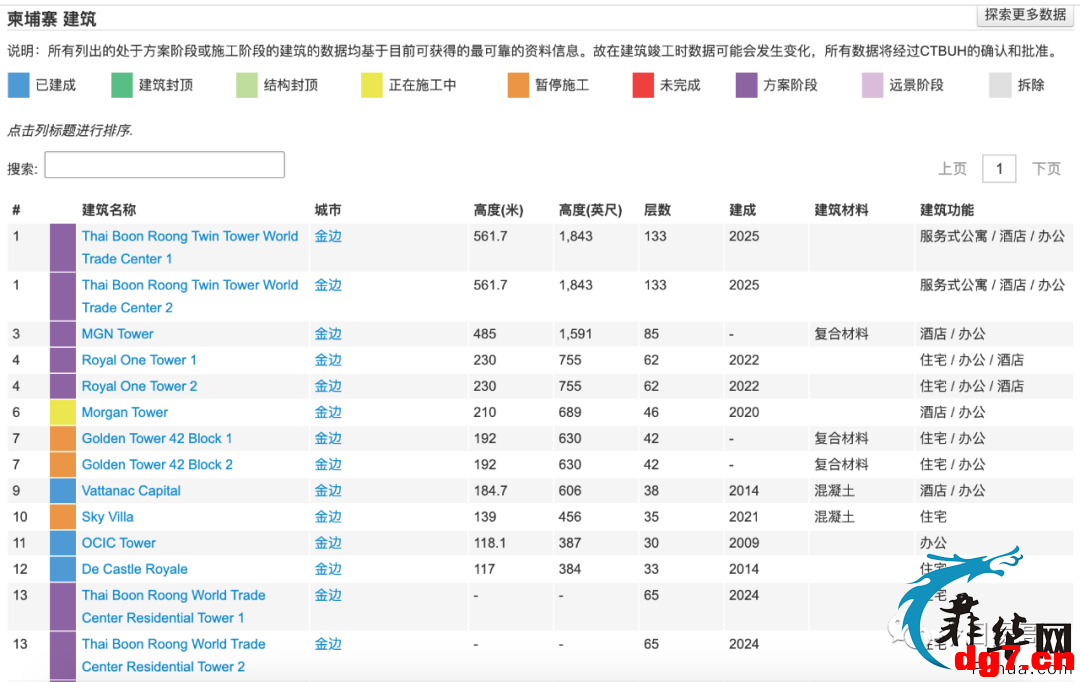
Task: Sort by 高度(米) column header
Action: (499, 210)
